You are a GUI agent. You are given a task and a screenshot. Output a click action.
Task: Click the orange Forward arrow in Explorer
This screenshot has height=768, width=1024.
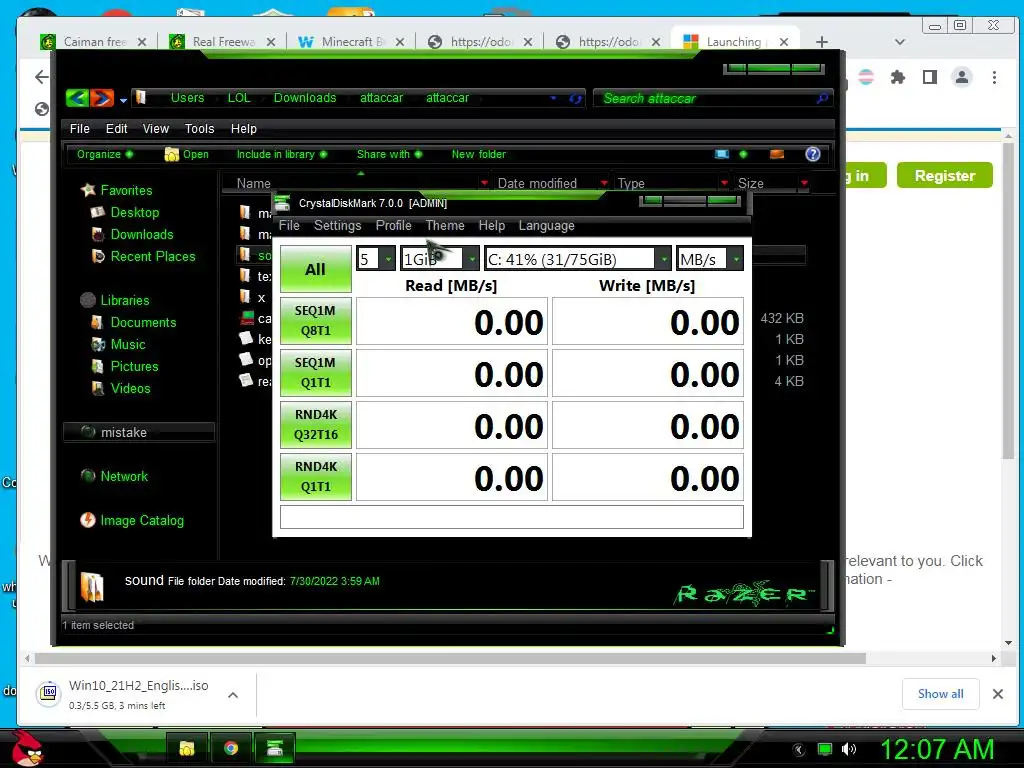tap(102, 98)
